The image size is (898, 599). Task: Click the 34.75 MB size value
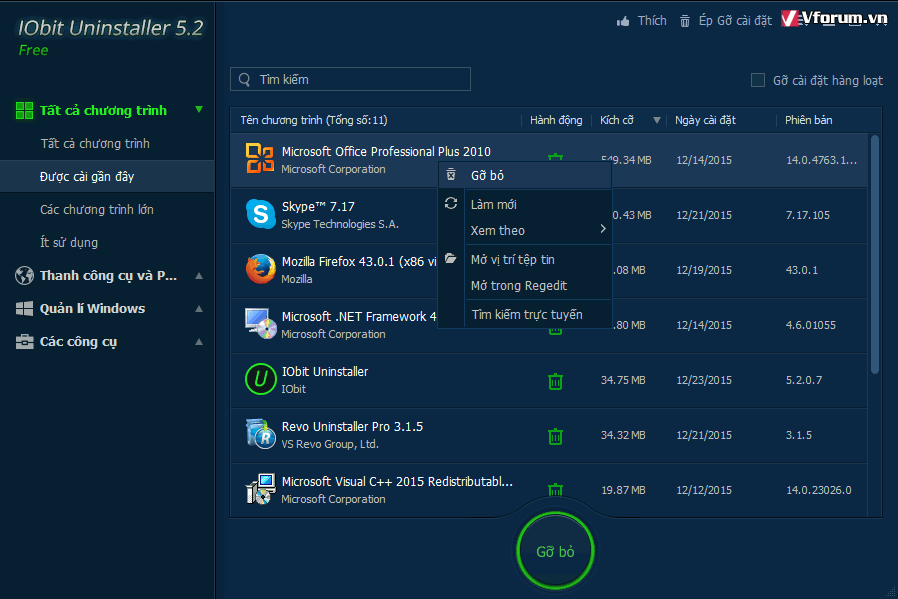[x=623, y=380]
